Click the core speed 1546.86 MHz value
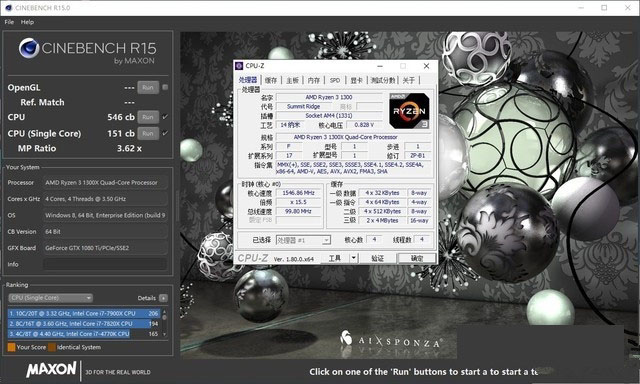640x384 pixels. click(x=298, y=193)
